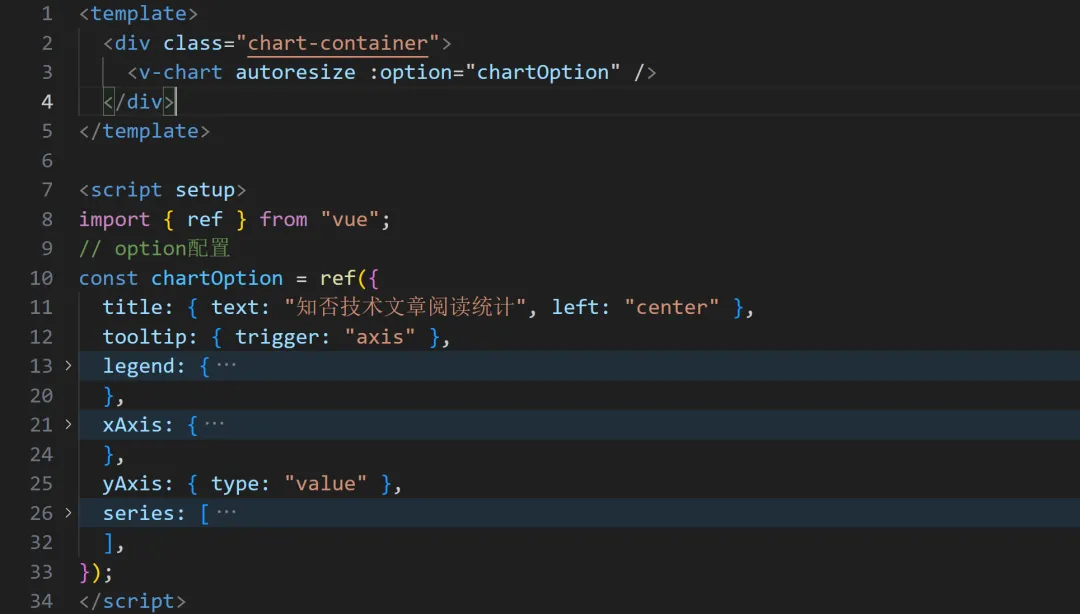Click the "vue" import string
This screenshot has width=1080, height=614.
349,219
